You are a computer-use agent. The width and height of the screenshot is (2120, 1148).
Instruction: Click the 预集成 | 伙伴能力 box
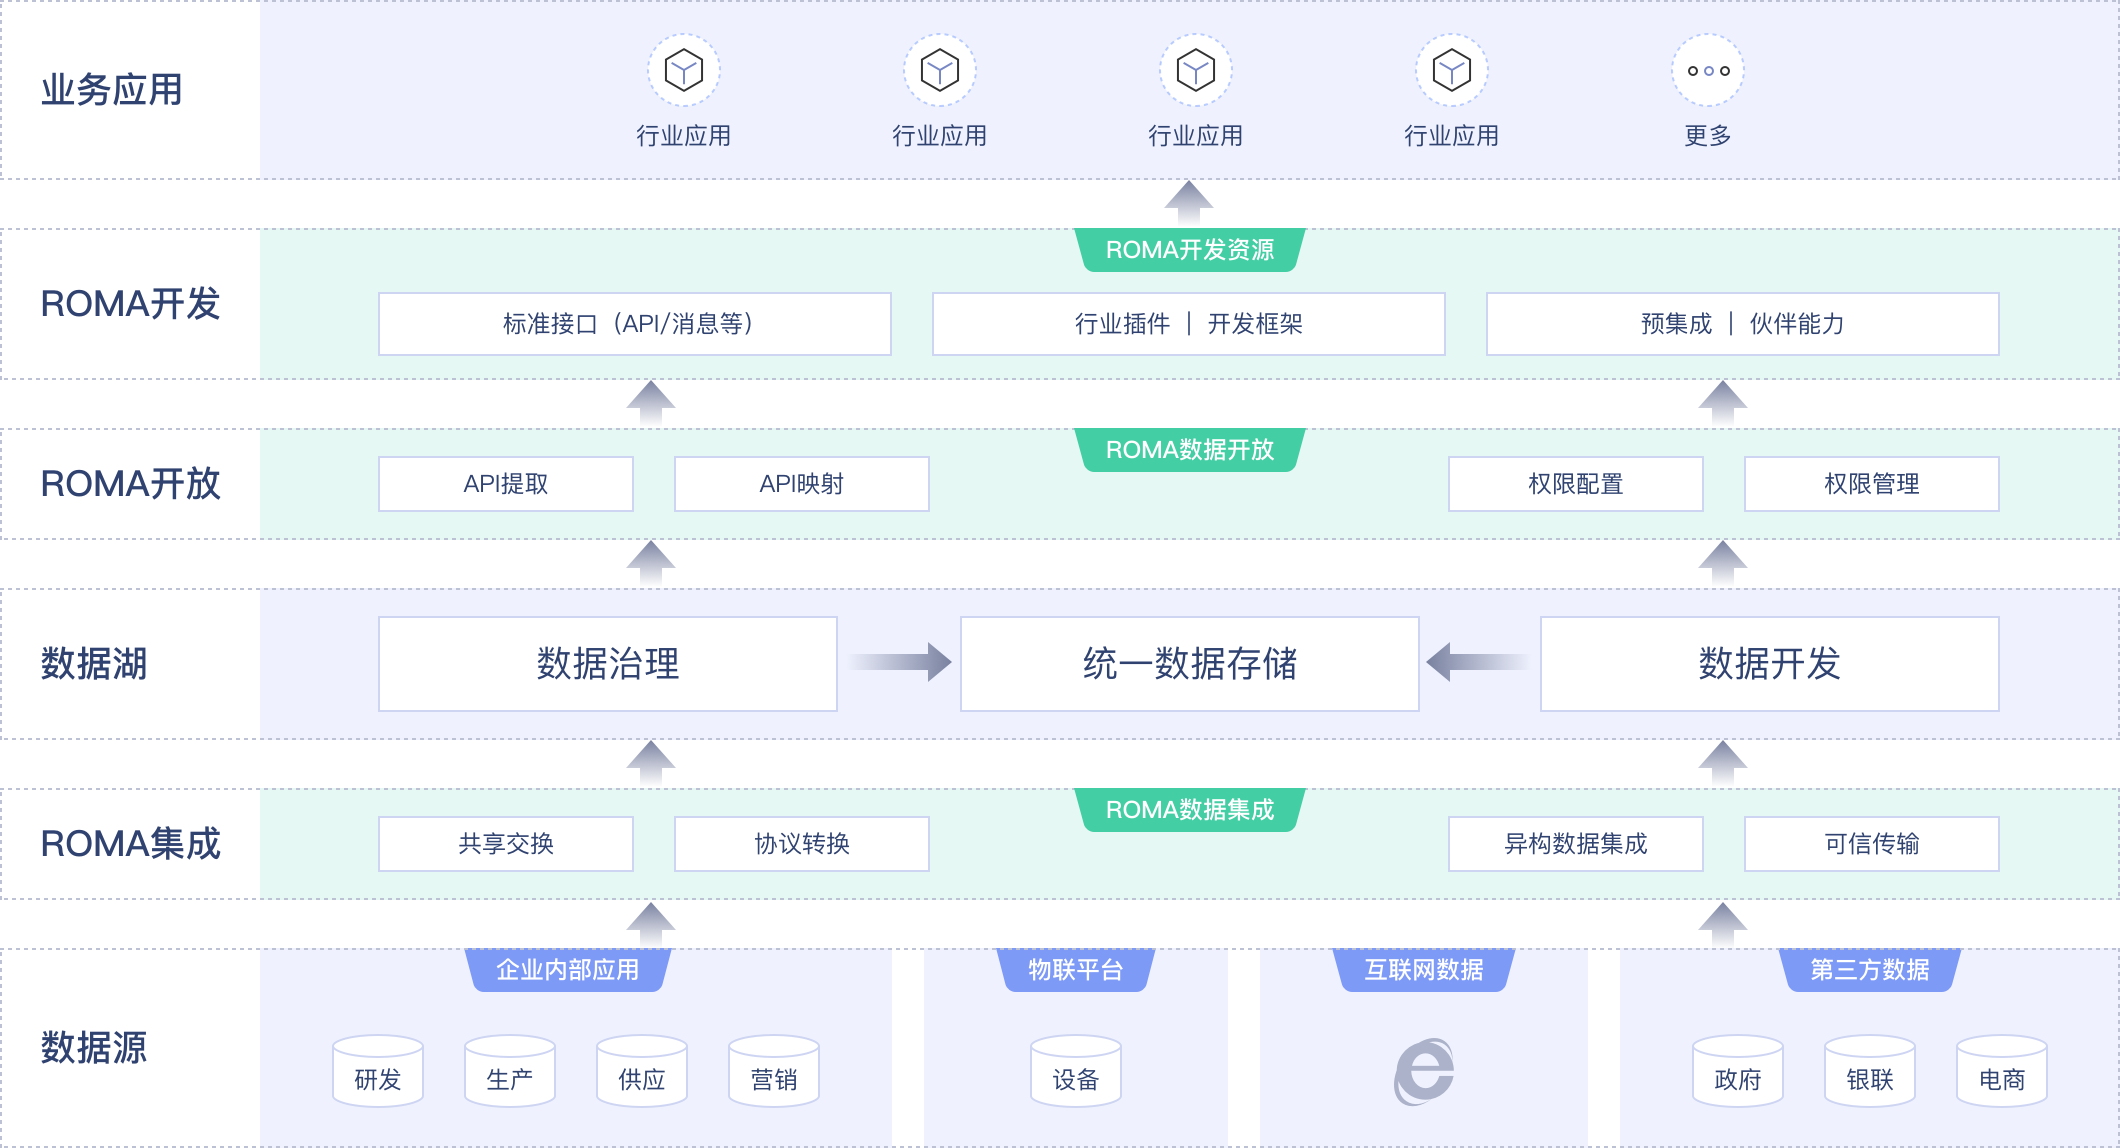click(1743, 324)
